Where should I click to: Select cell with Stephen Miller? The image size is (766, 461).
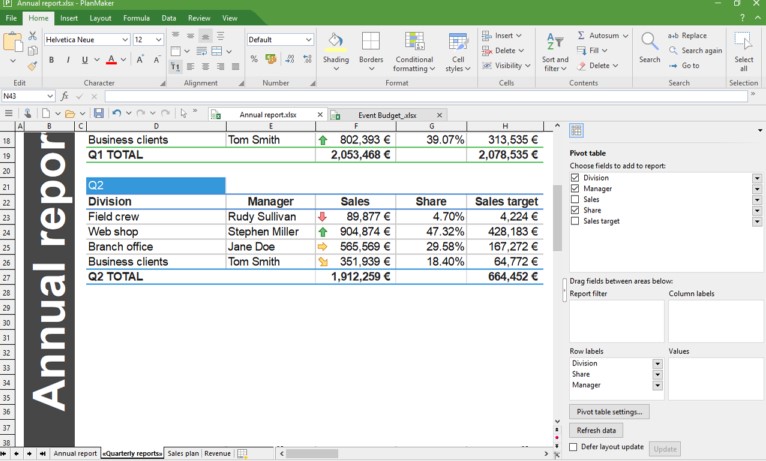tap(271, 231)
